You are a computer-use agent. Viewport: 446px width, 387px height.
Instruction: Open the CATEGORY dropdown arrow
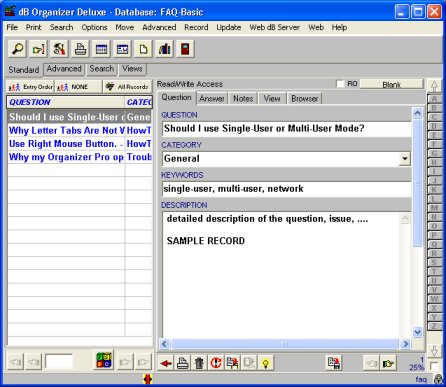tap(405, 159)
